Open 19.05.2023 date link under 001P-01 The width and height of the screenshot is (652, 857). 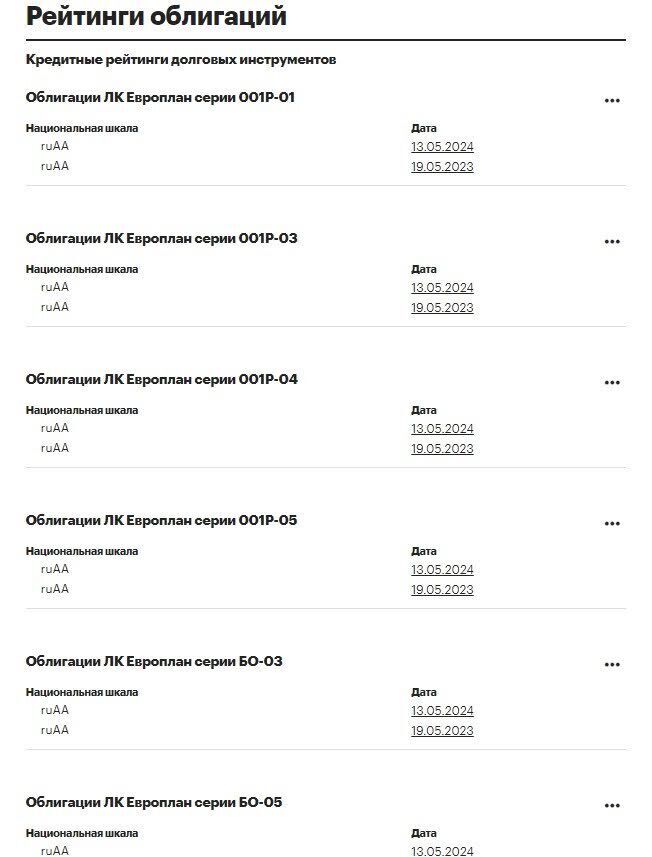point(442,167)
